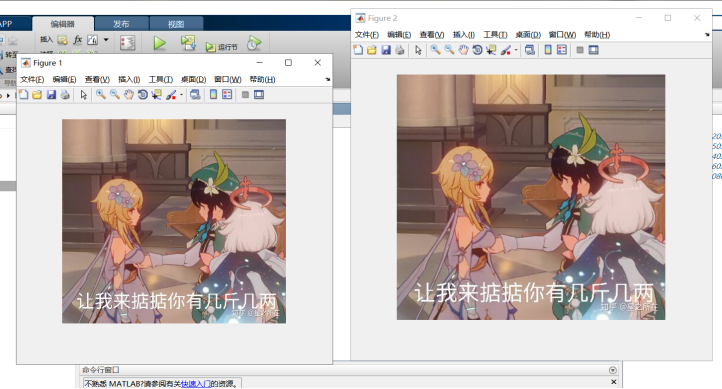The image size is (722, 389).
Task: Select the Edit Plot arrow in Figure 2
Action: (x=418, y=50)
